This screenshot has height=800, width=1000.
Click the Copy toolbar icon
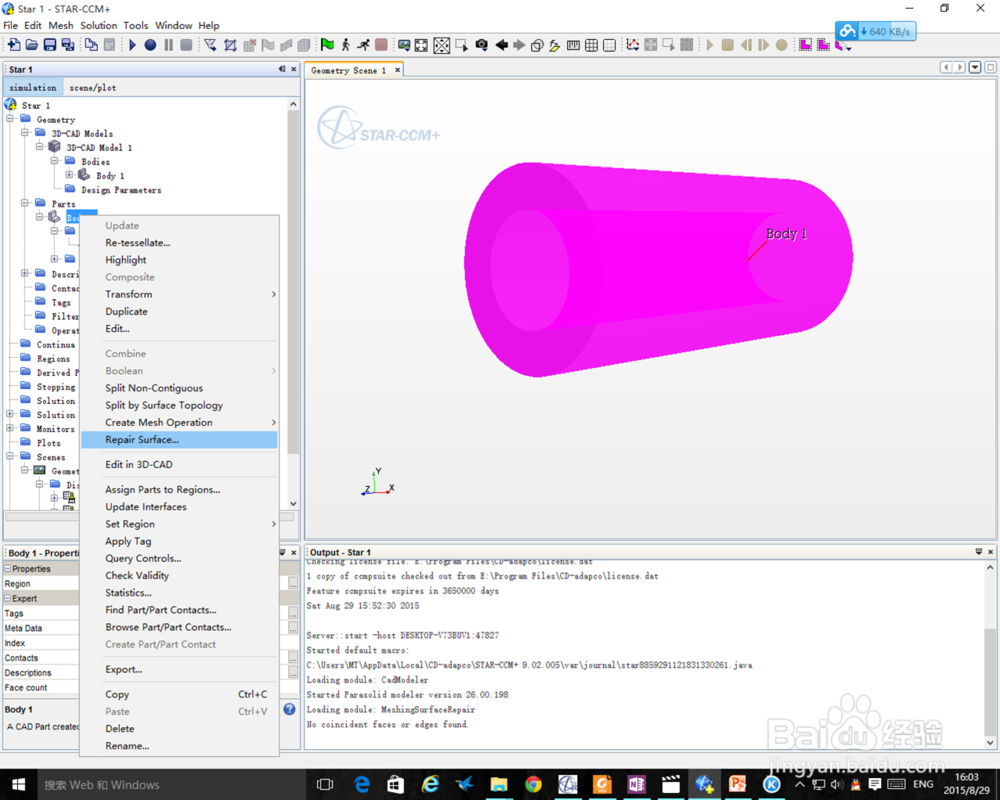pos(92,45)
